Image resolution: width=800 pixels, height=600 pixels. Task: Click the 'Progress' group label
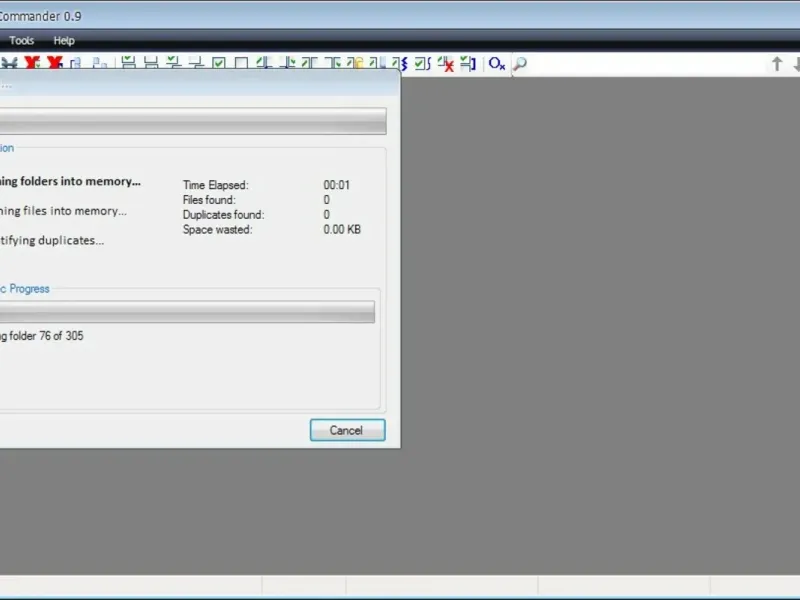point(29,288)
